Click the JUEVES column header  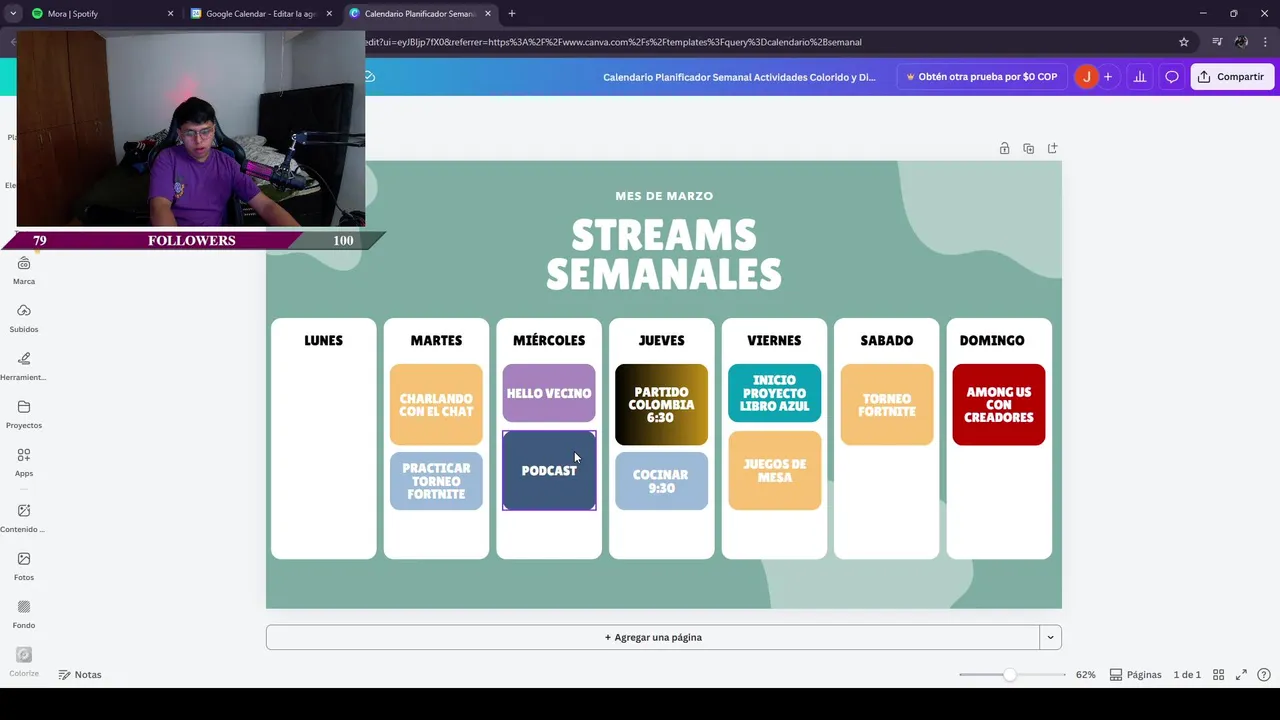661,340
